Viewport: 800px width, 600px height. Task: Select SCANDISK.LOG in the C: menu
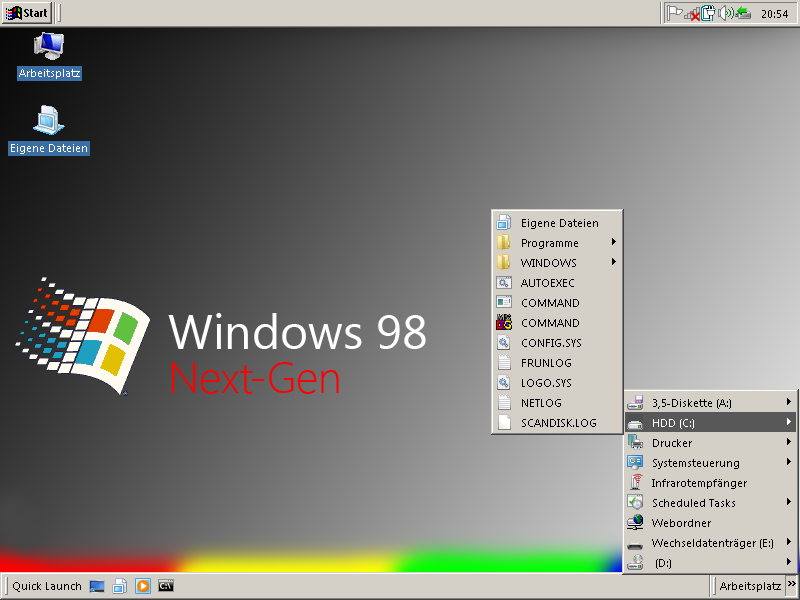point(557,423)
